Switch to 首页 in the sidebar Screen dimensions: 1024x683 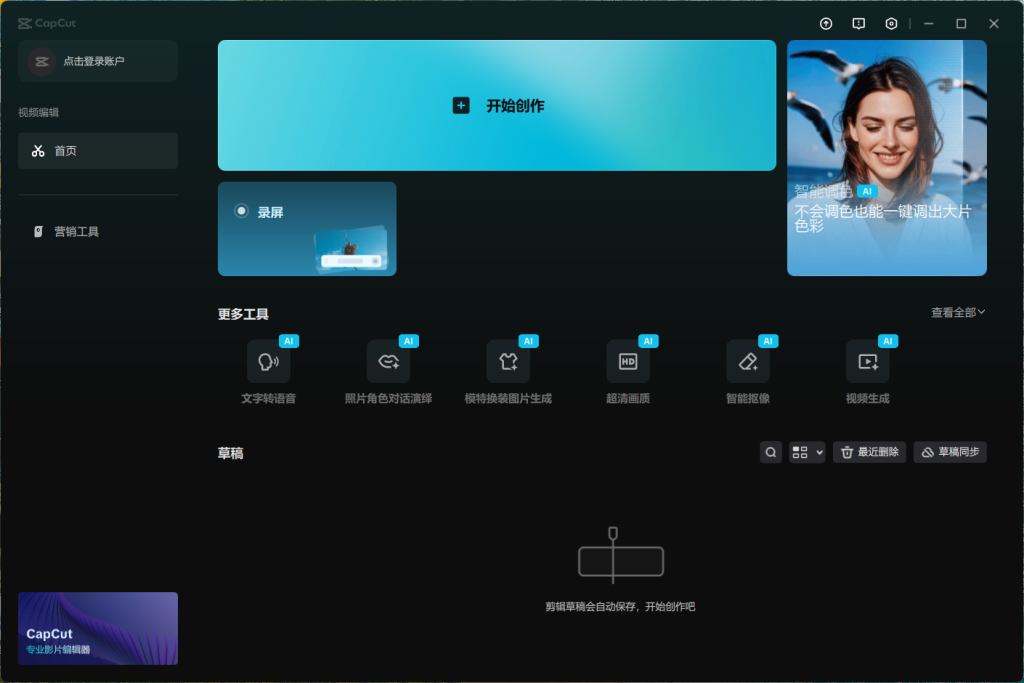(x=97, y=150)
